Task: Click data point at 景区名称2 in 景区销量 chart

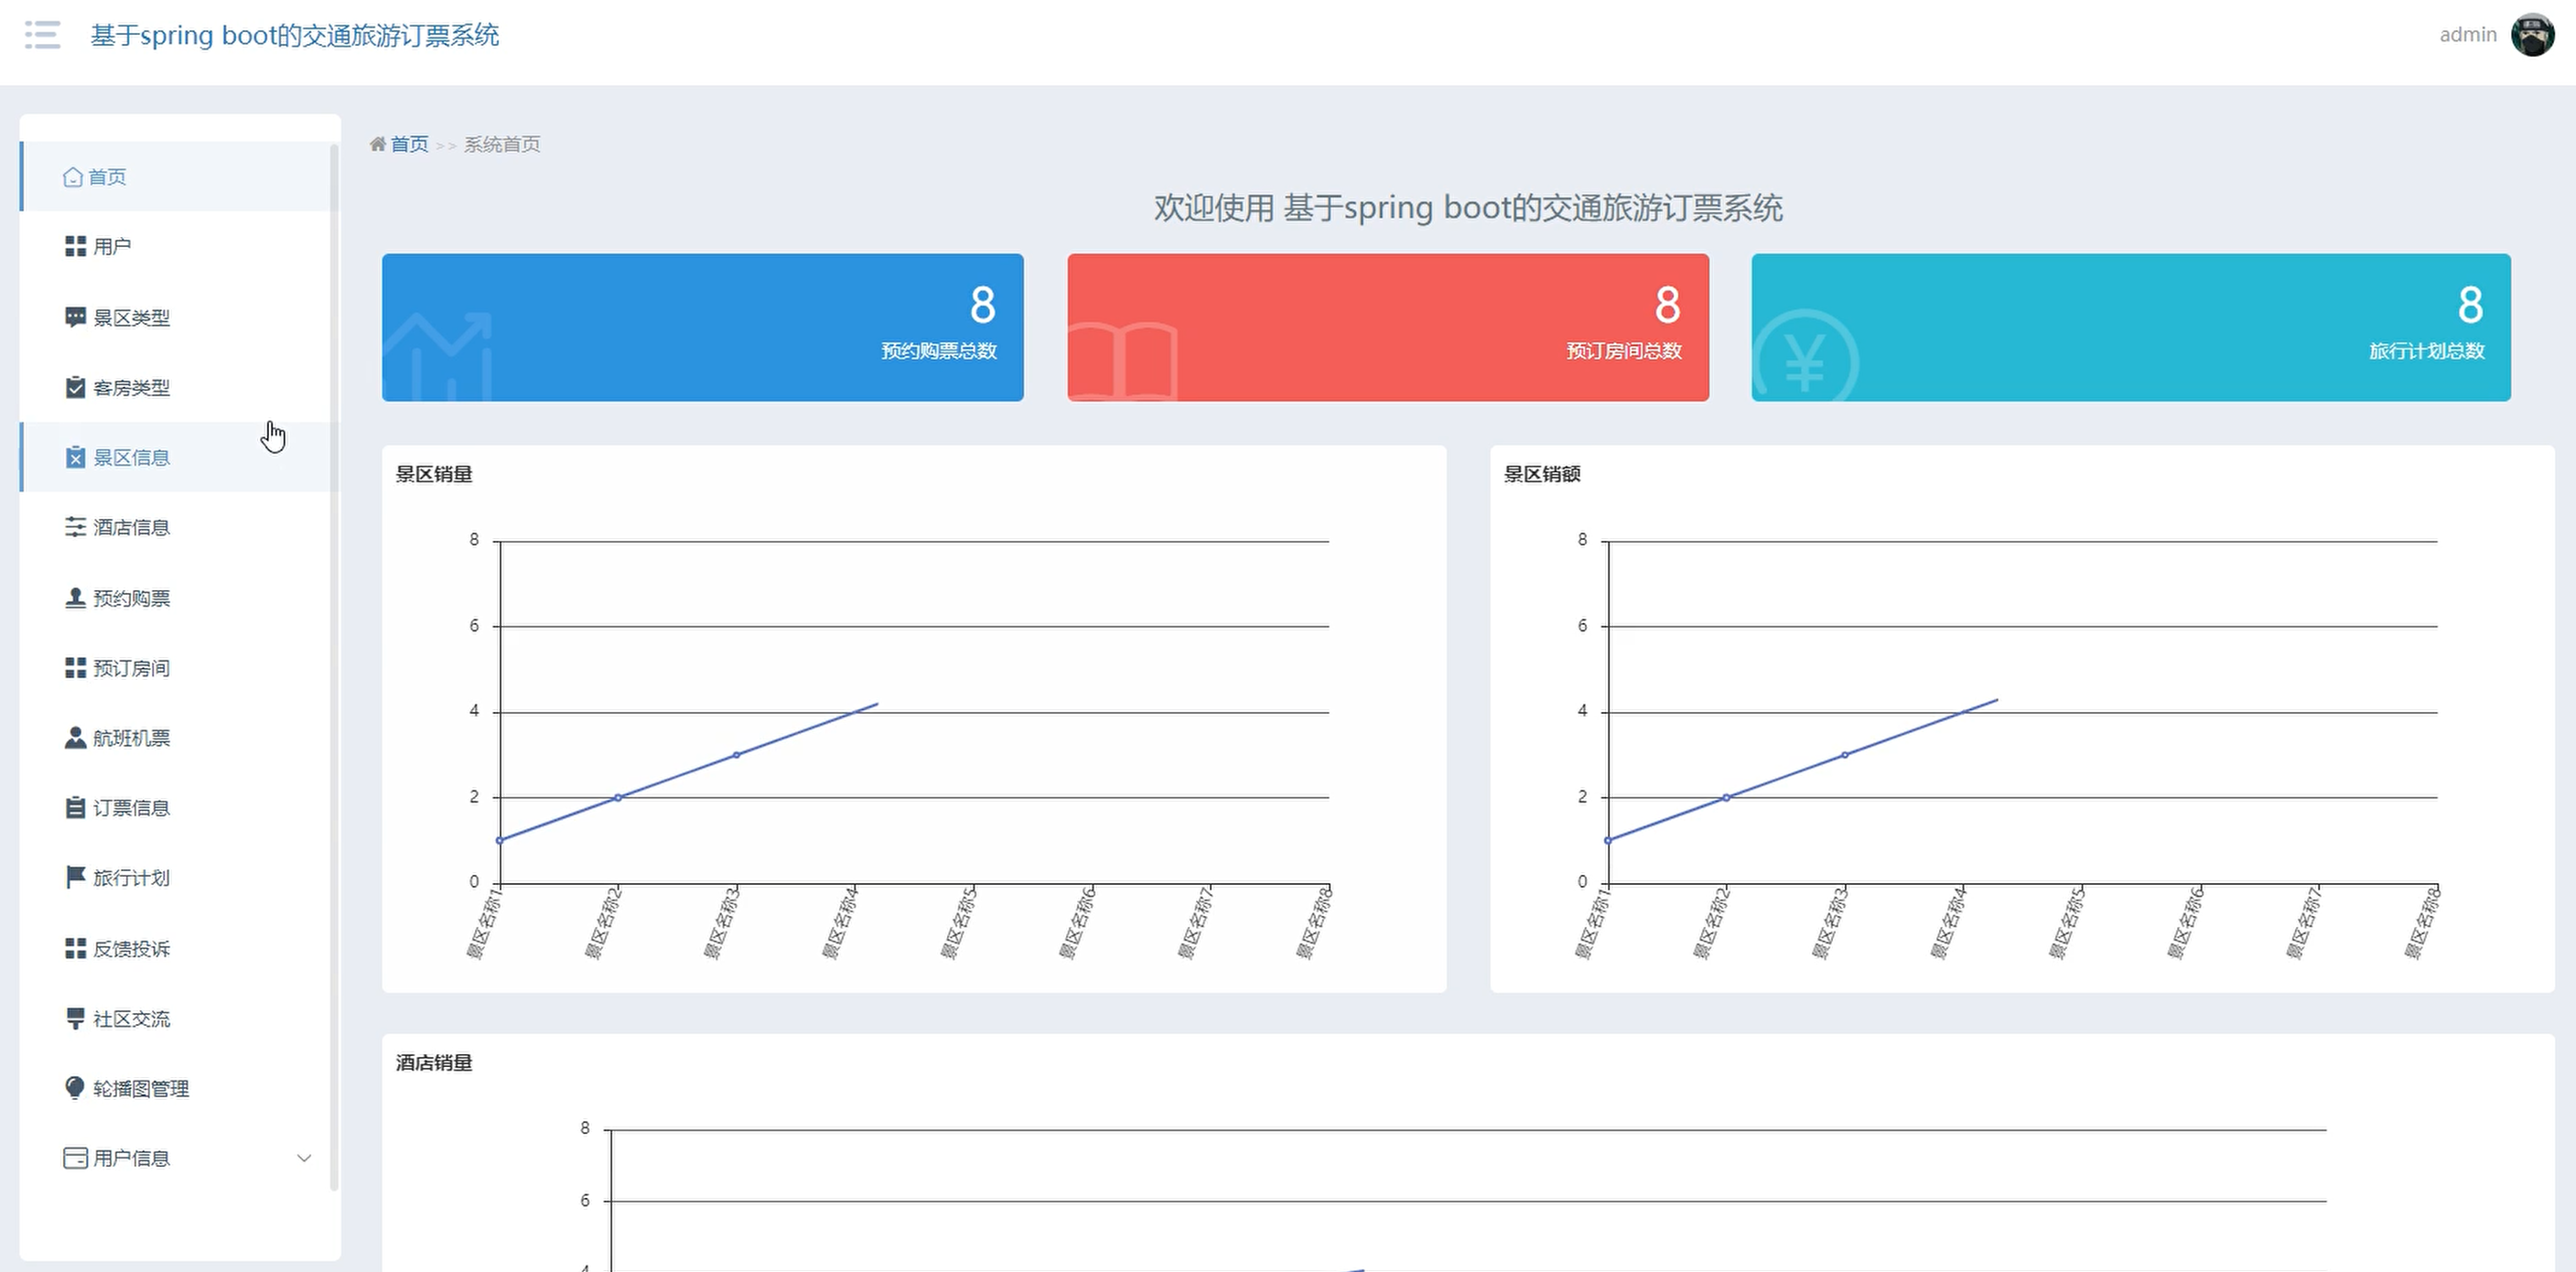Action: click(618, 797)
